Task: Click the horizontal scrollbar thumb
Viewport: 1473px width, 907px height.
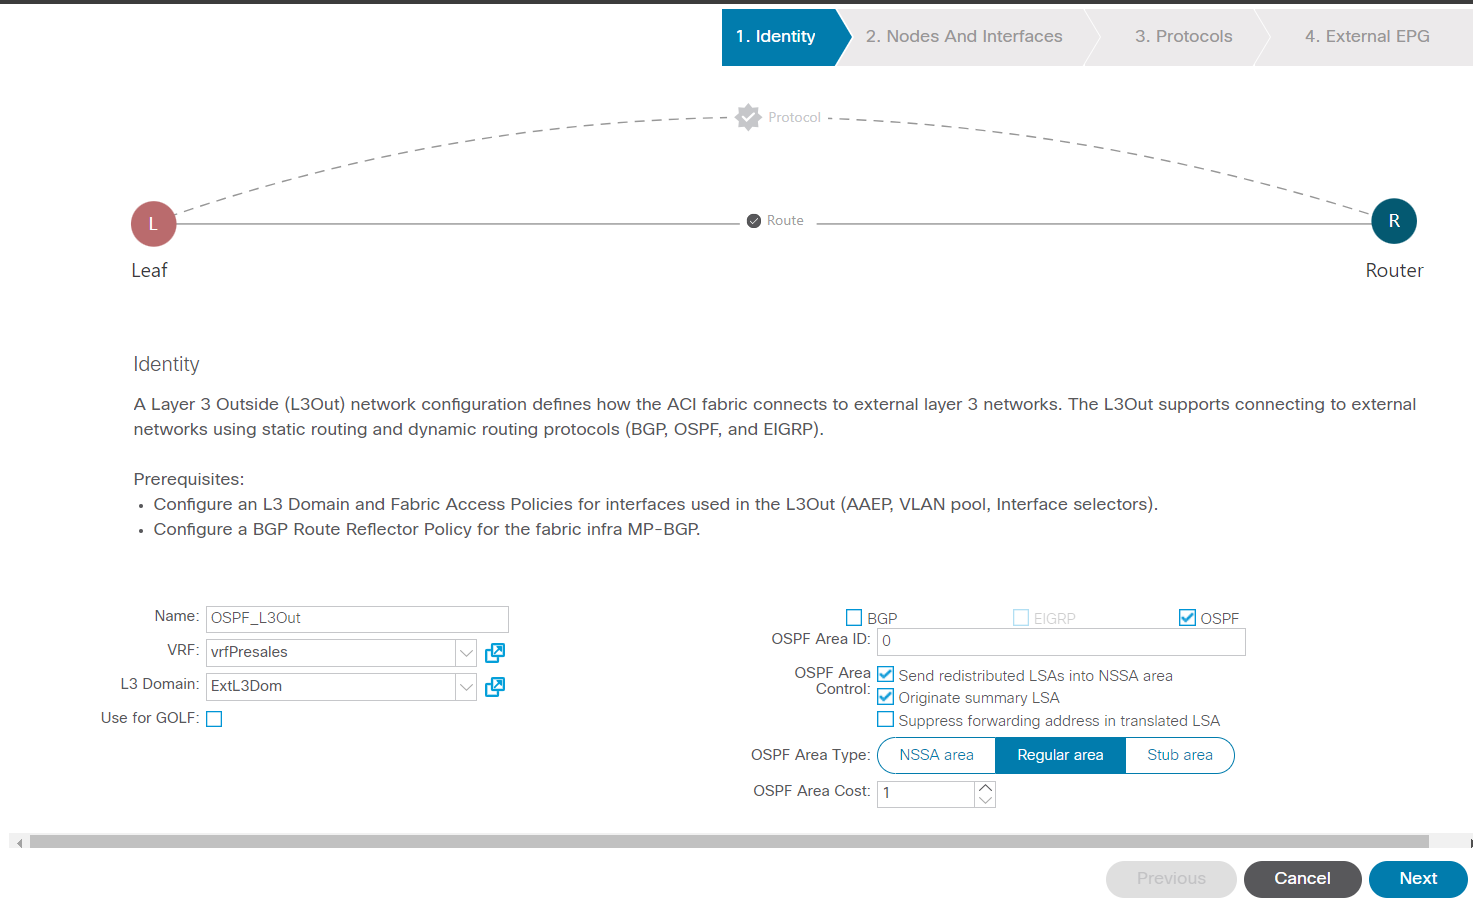Action: pyautogui.click(x=729, y=842)
